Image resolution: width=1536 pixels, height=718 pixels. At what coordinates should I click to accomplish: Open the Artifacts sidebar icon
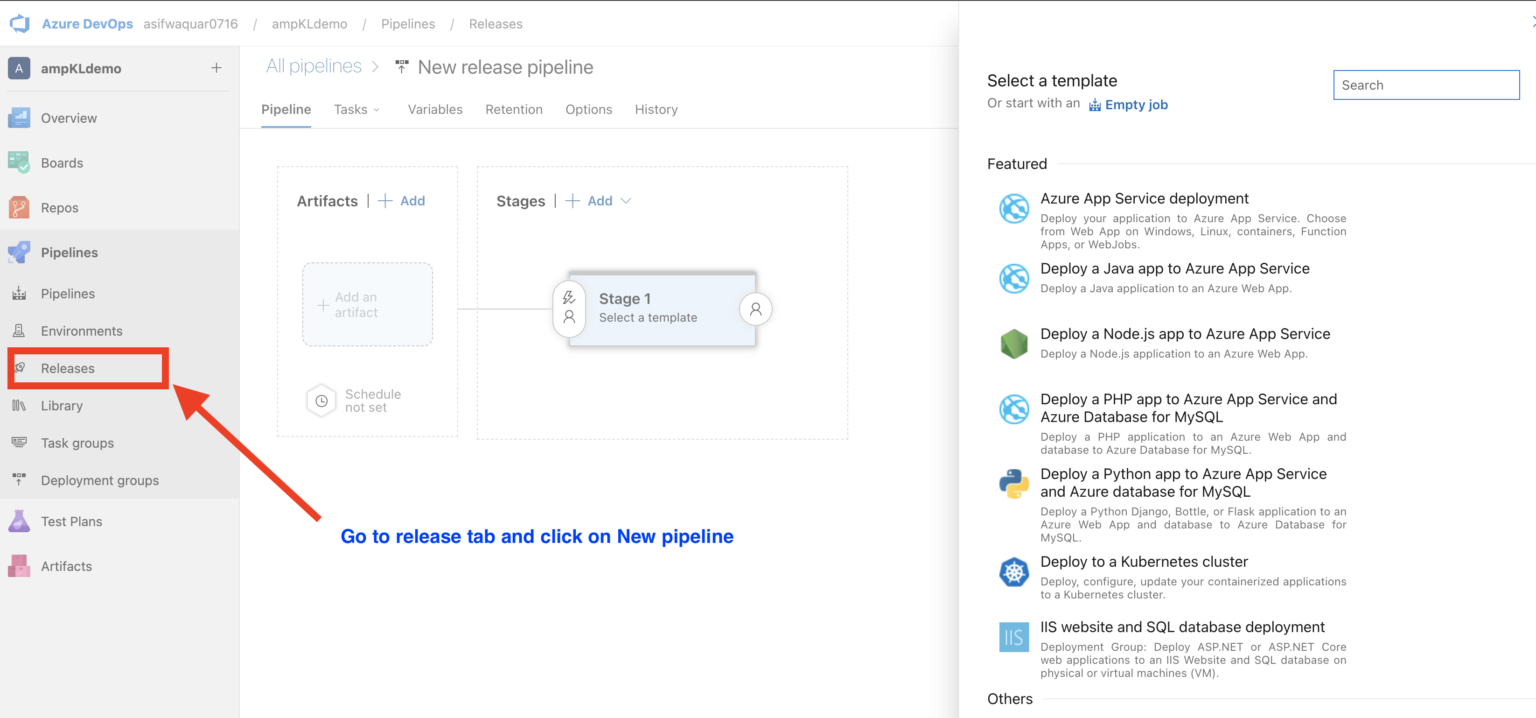coord(19,566)
